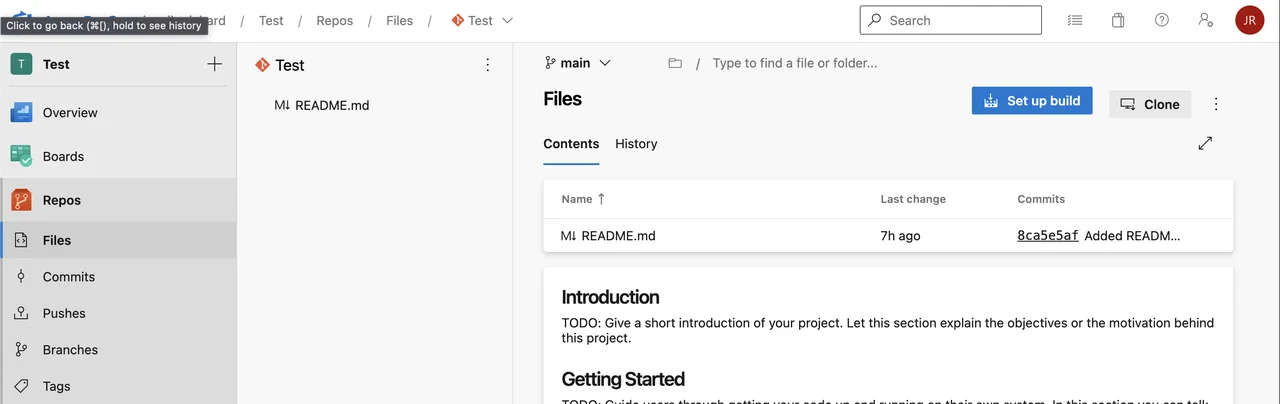The height and width of the screenshot is (404, 1280).
Task: Click the Getting Started heading in README
Action: (623, 379)
